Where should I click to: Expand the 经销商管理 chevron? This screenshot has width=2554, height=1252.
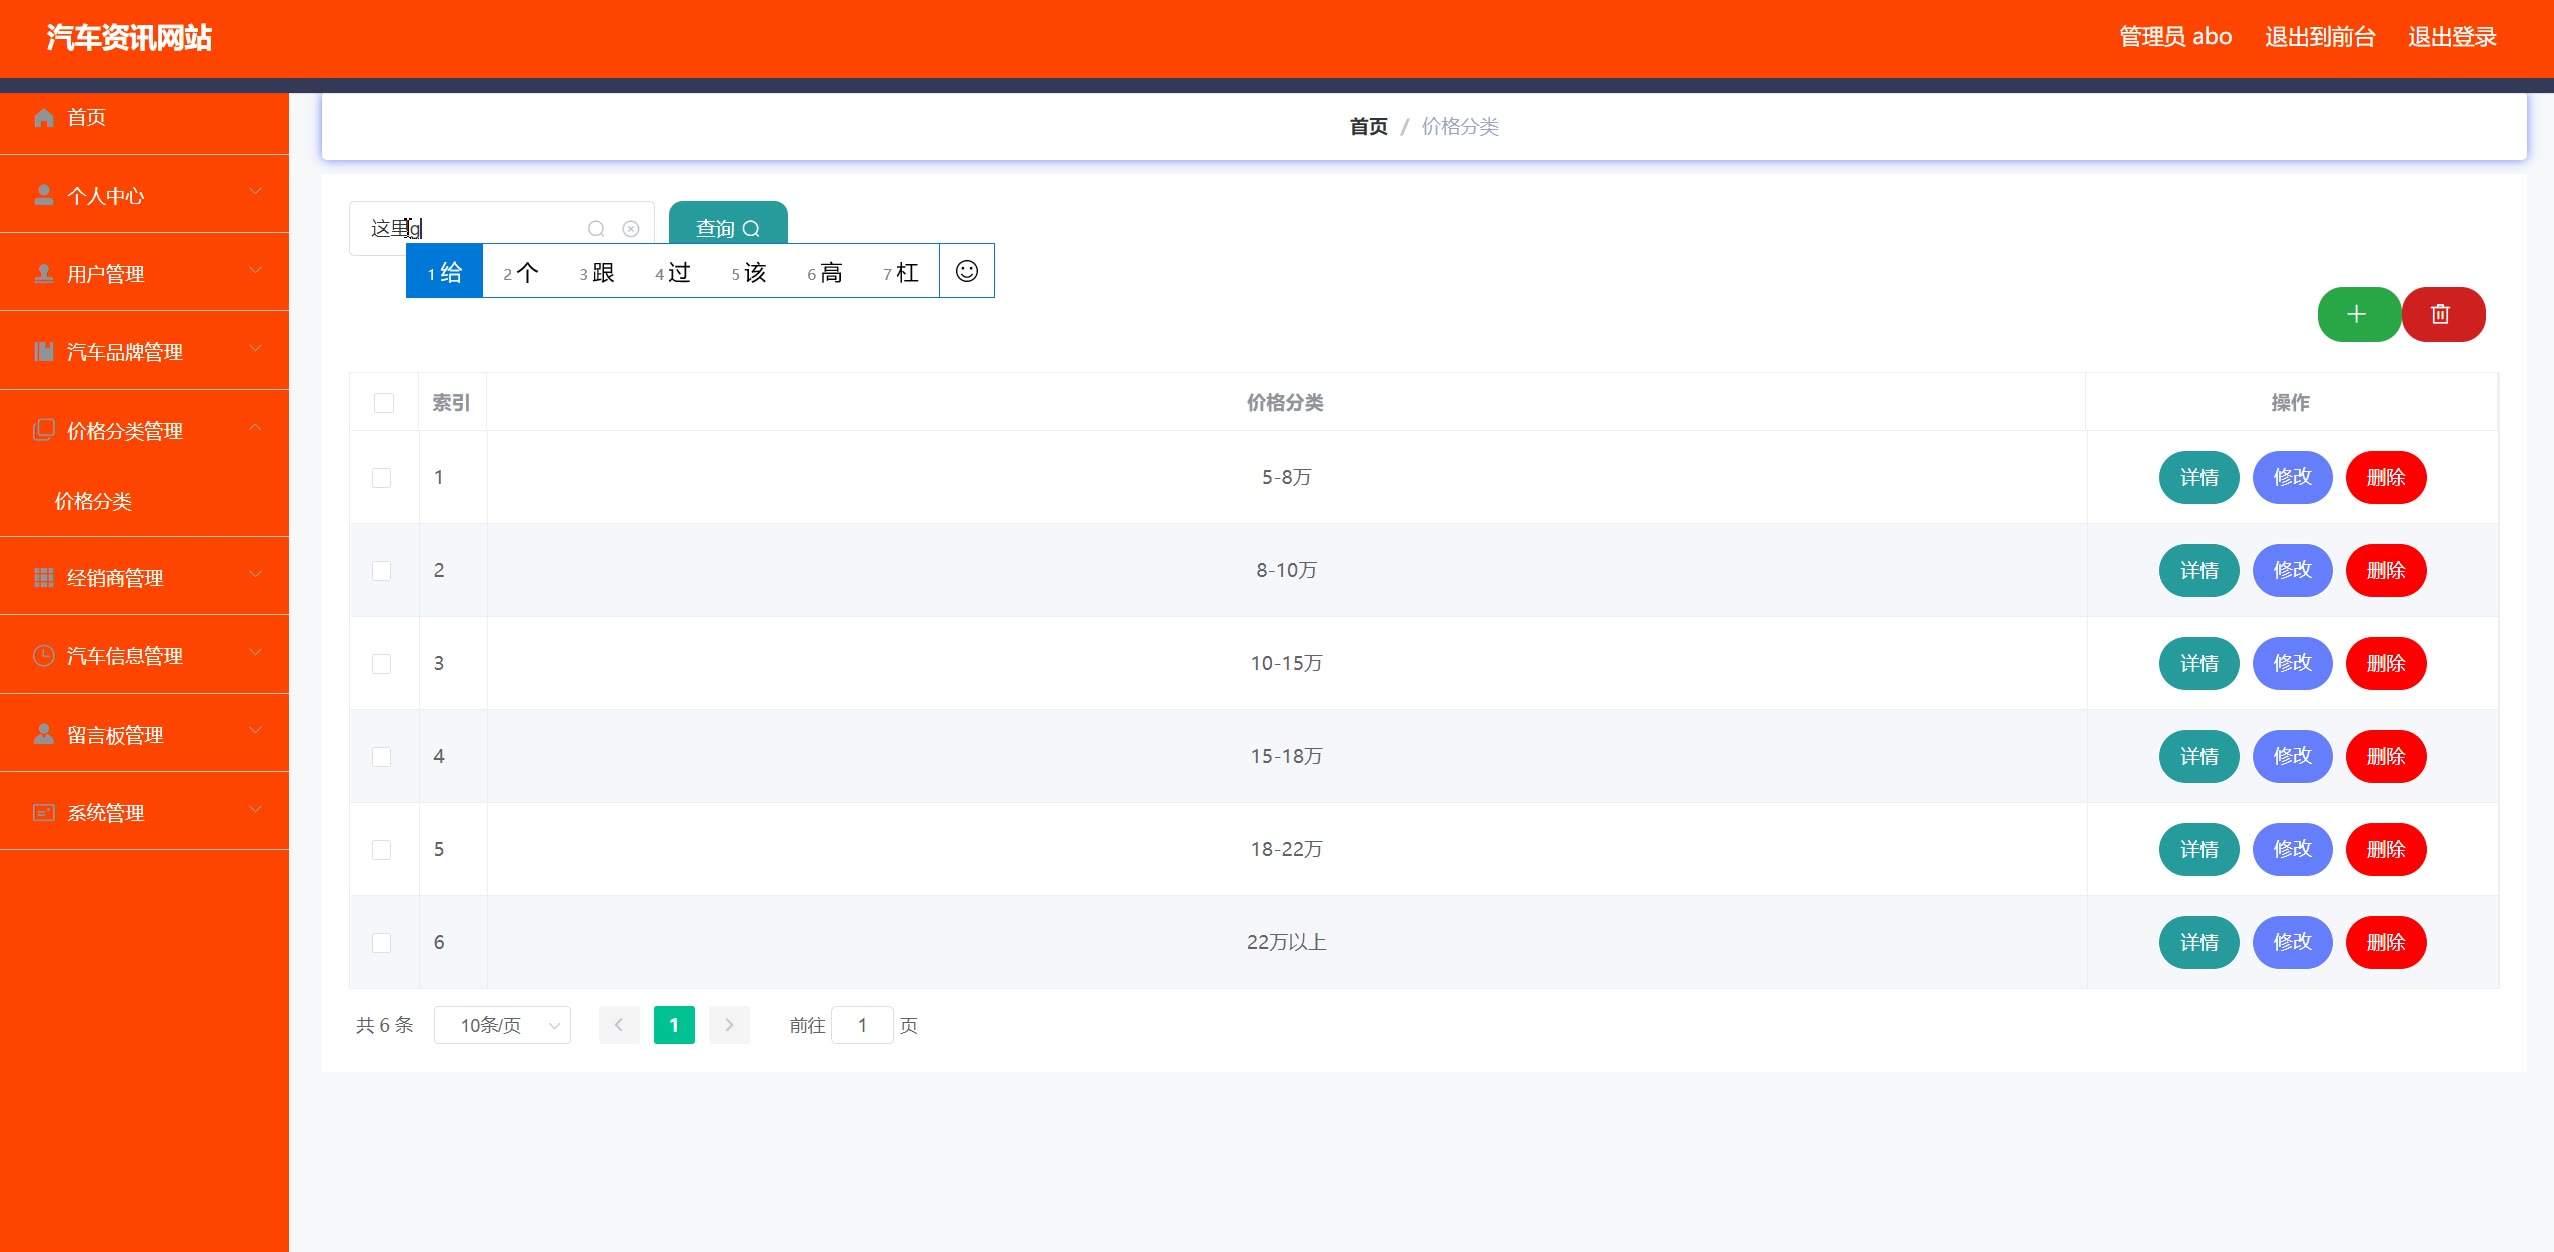click(x=256, y=574)
